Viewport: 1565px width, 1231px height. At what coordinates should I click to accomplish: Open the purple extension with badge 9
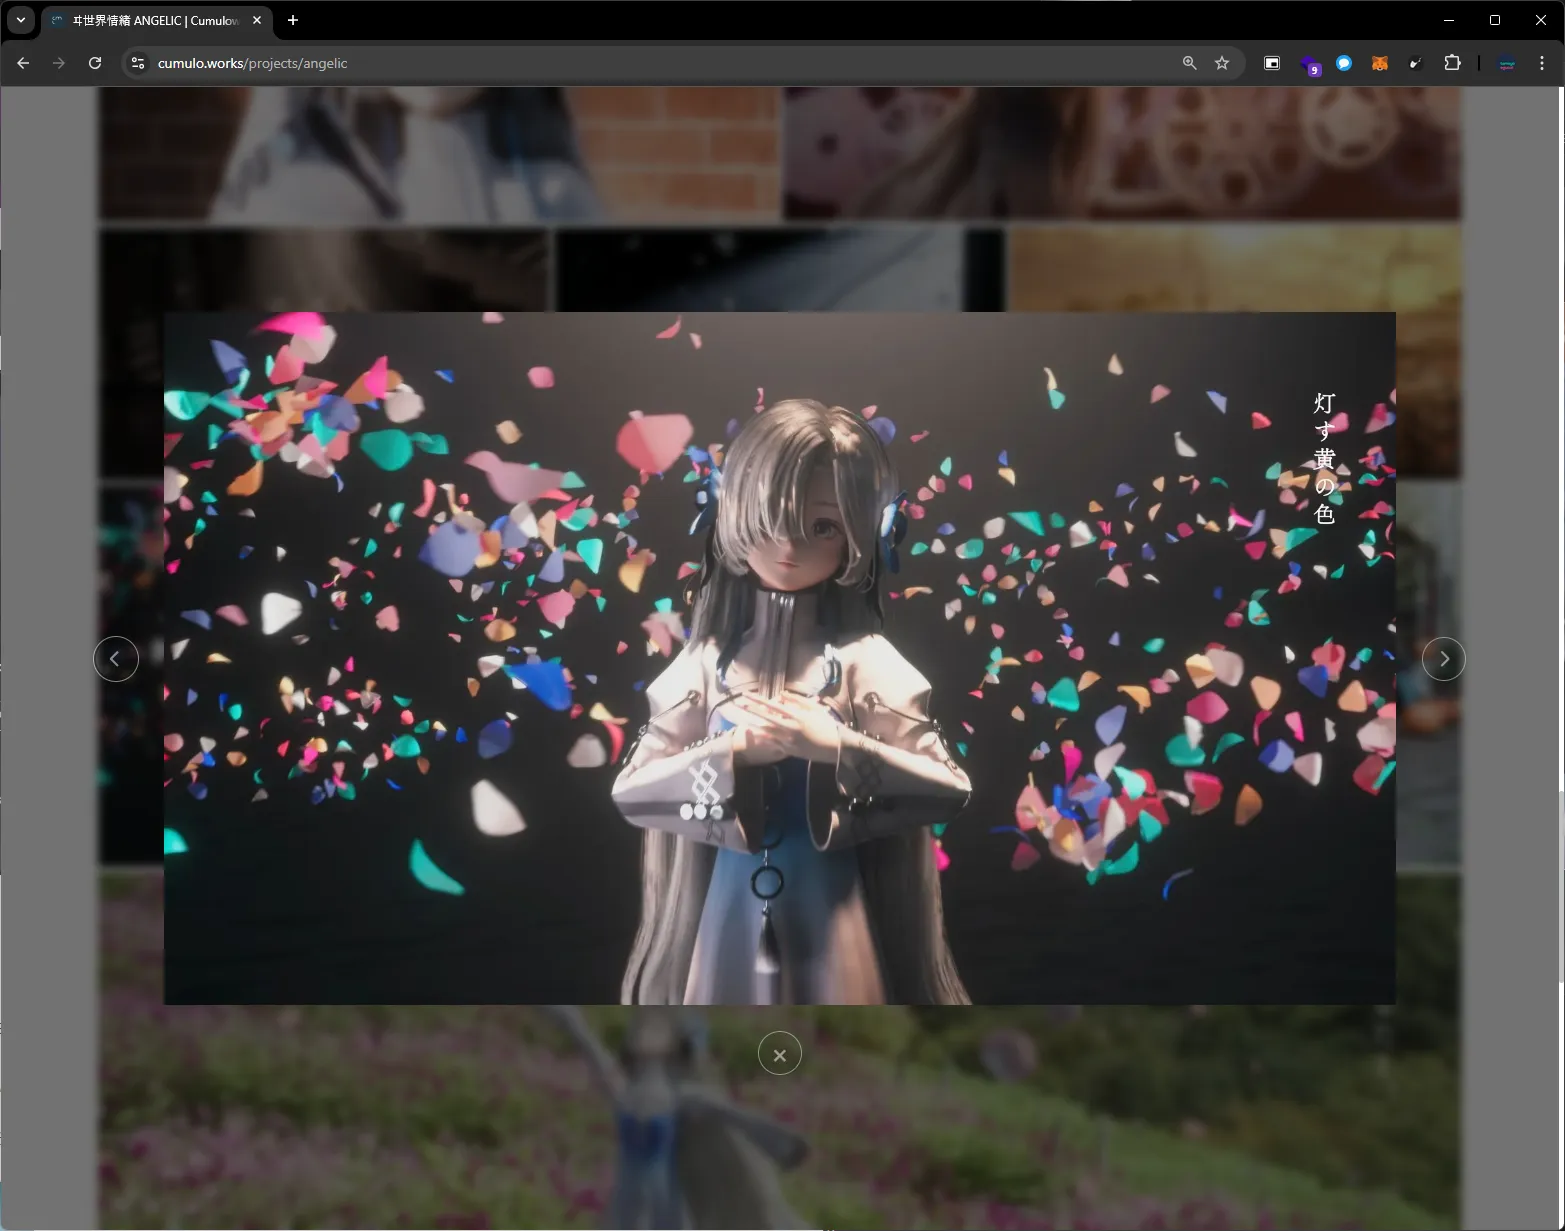[1309, 65]
